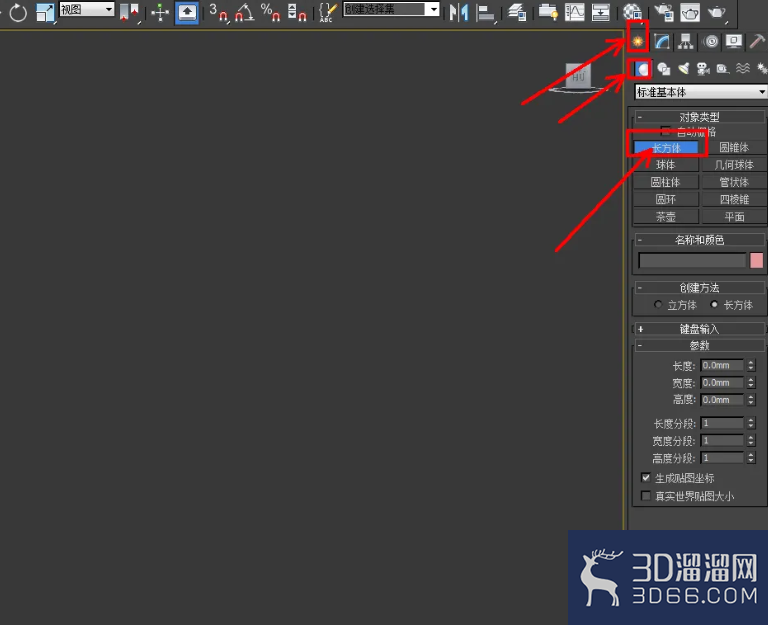This screenshot has height=625, width=768.
Task: Open the 标准基本体 category dropdown
Action: click(701, 92)
